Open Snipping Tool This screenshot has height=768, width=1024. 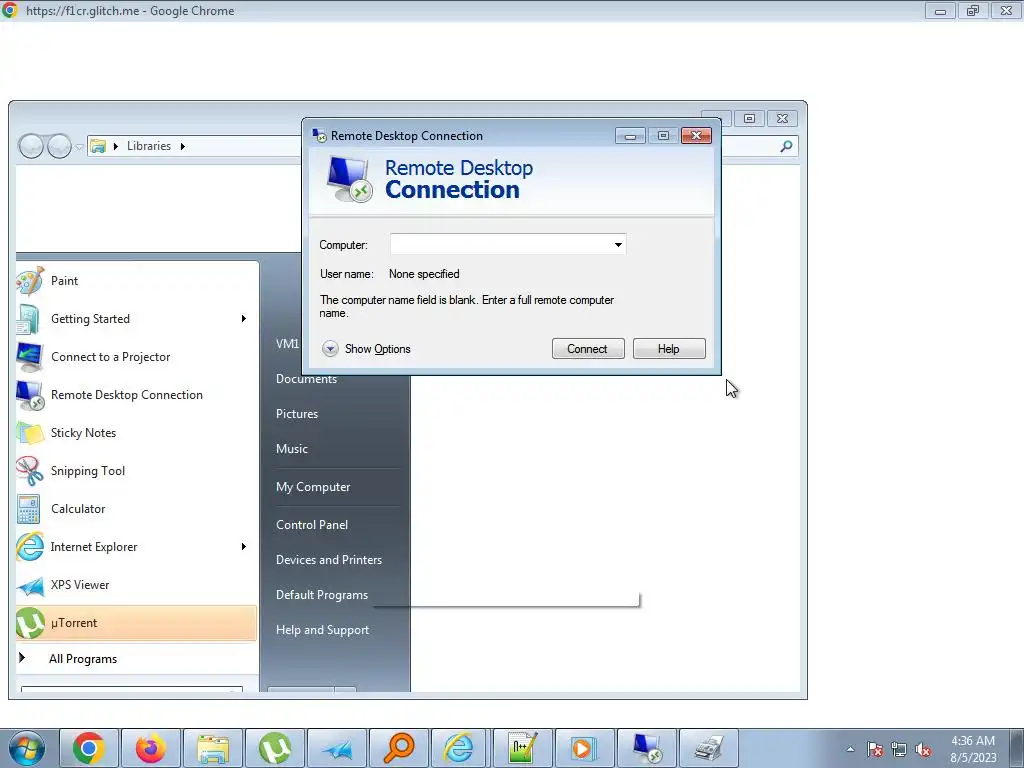coord(136,471)
